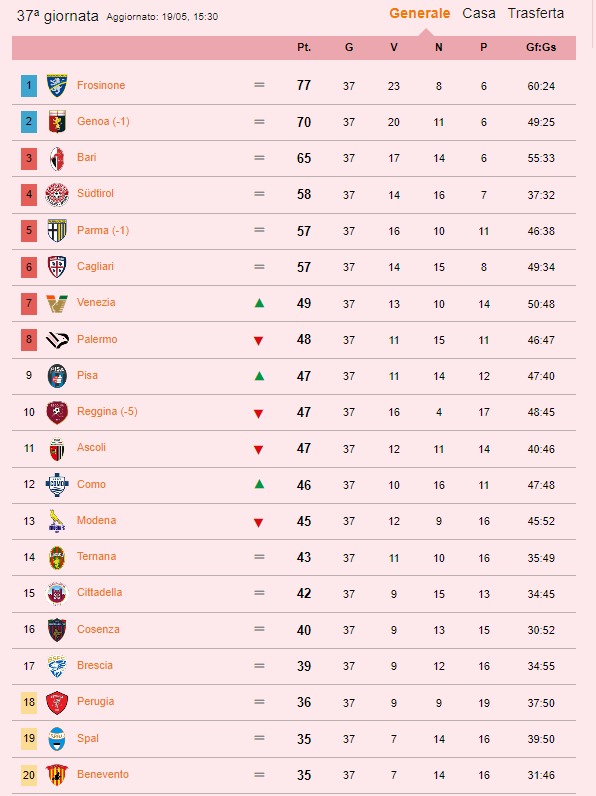The height and width of the screenshot is (796, 596).
Task: Select the Generale standings tab
Action: (420, 13)
